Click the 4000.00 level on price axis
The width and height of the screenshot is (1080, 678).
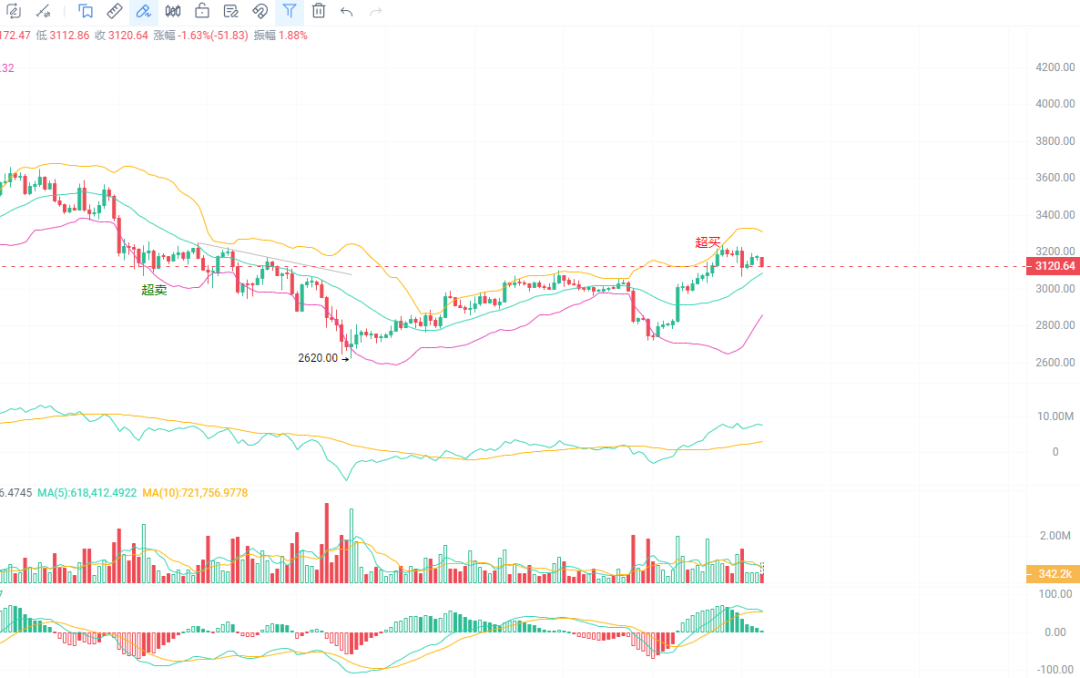click(x=1054, y=104)
